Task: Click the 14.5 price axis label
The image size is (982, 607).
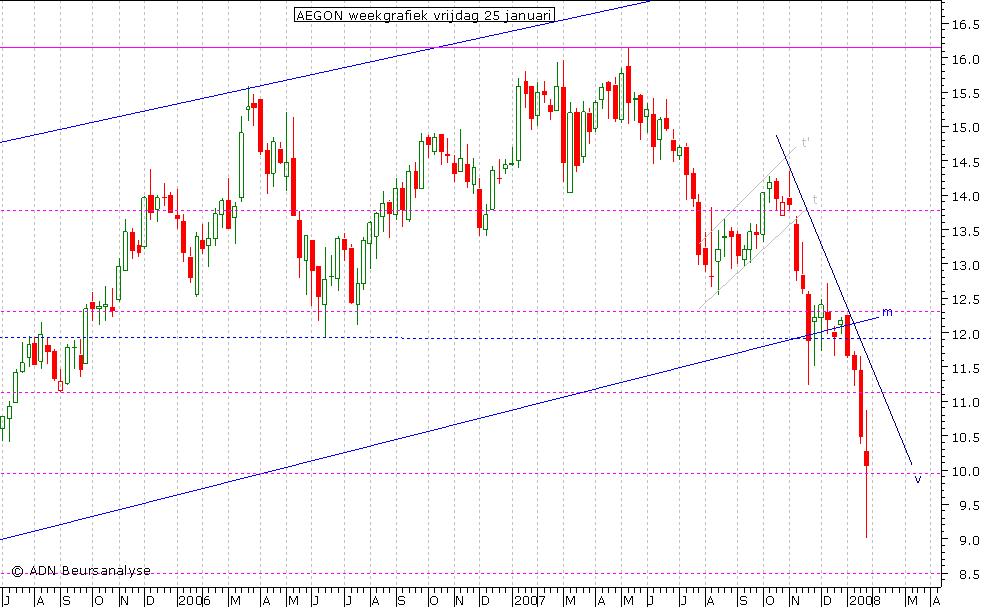Action: pos(965,163)
